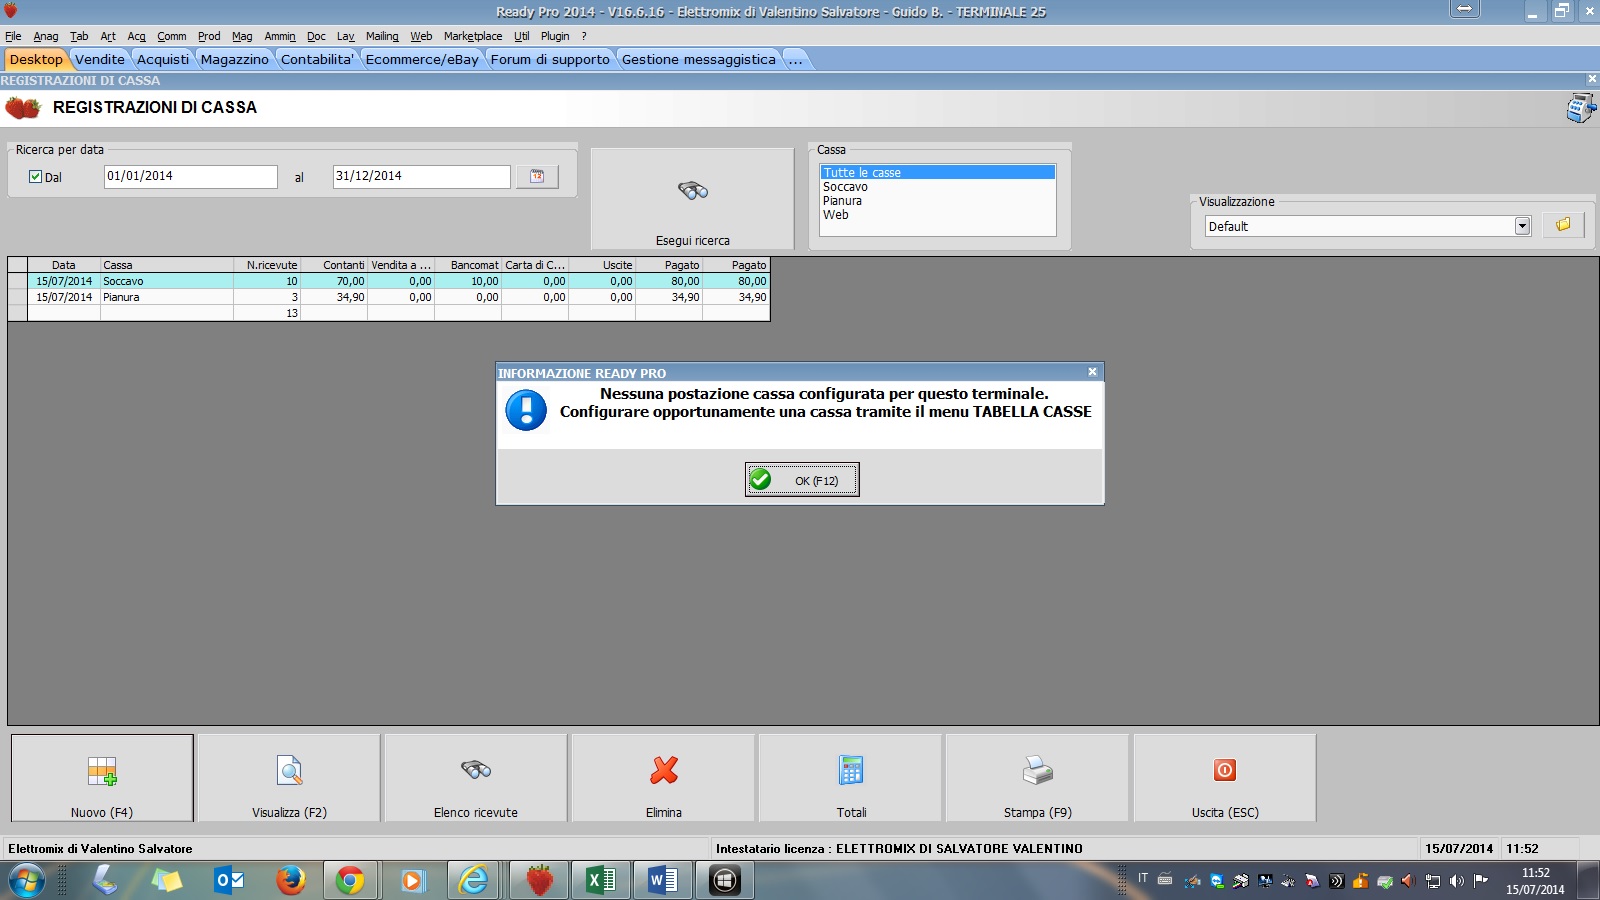1600x900 pixels.
Task: Open the Art menu
Action: click(x=108, y=36)
